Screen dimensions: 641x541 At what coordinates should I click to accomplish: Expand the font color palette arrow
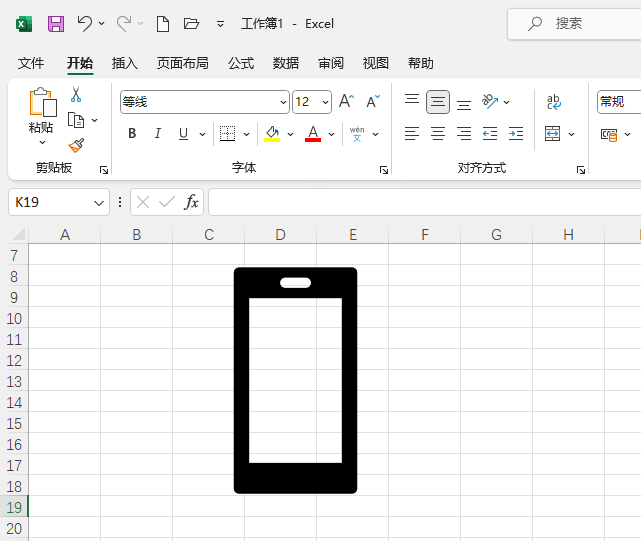[x=332, y=134]
